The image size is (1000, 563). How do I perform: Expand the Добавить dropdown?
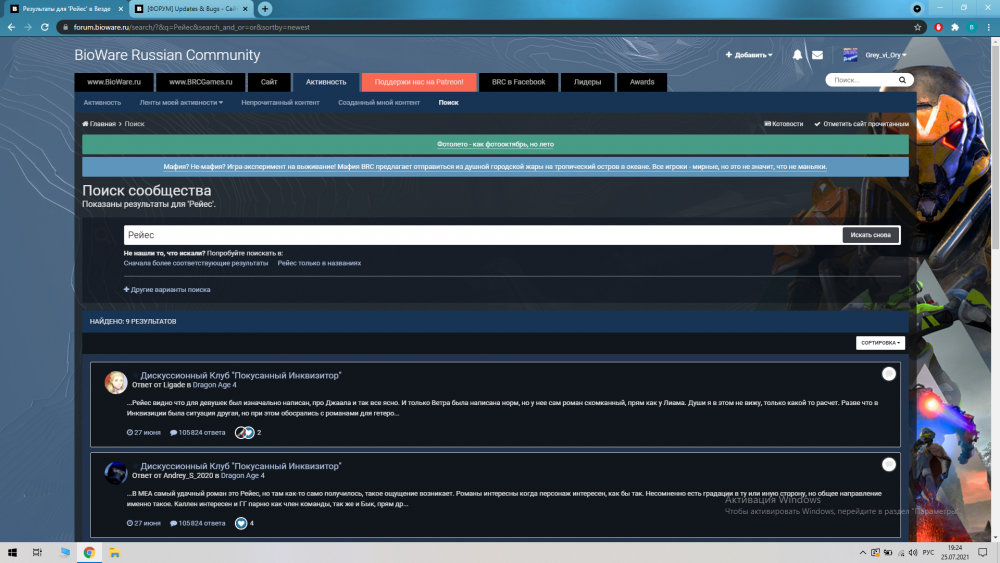point(749,55)
